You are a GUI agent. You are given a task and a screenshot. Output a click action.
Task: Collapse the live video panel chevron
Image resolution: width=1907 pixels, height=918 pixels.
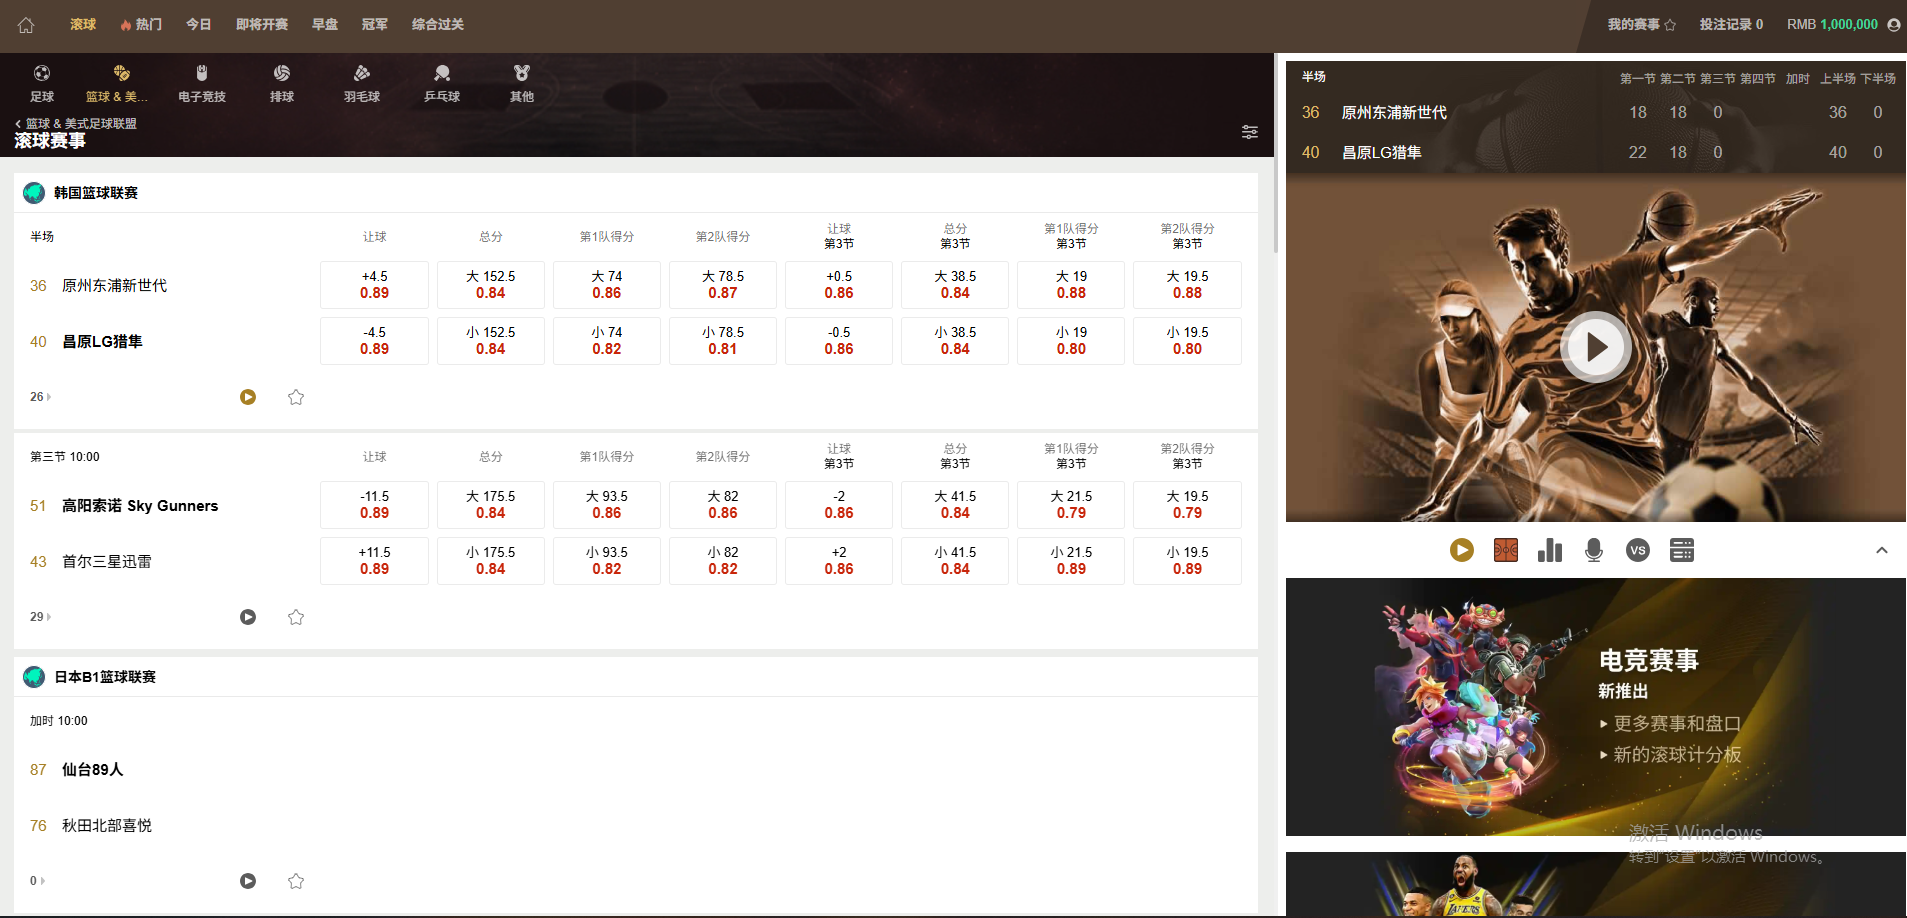tap(1881, 550)
